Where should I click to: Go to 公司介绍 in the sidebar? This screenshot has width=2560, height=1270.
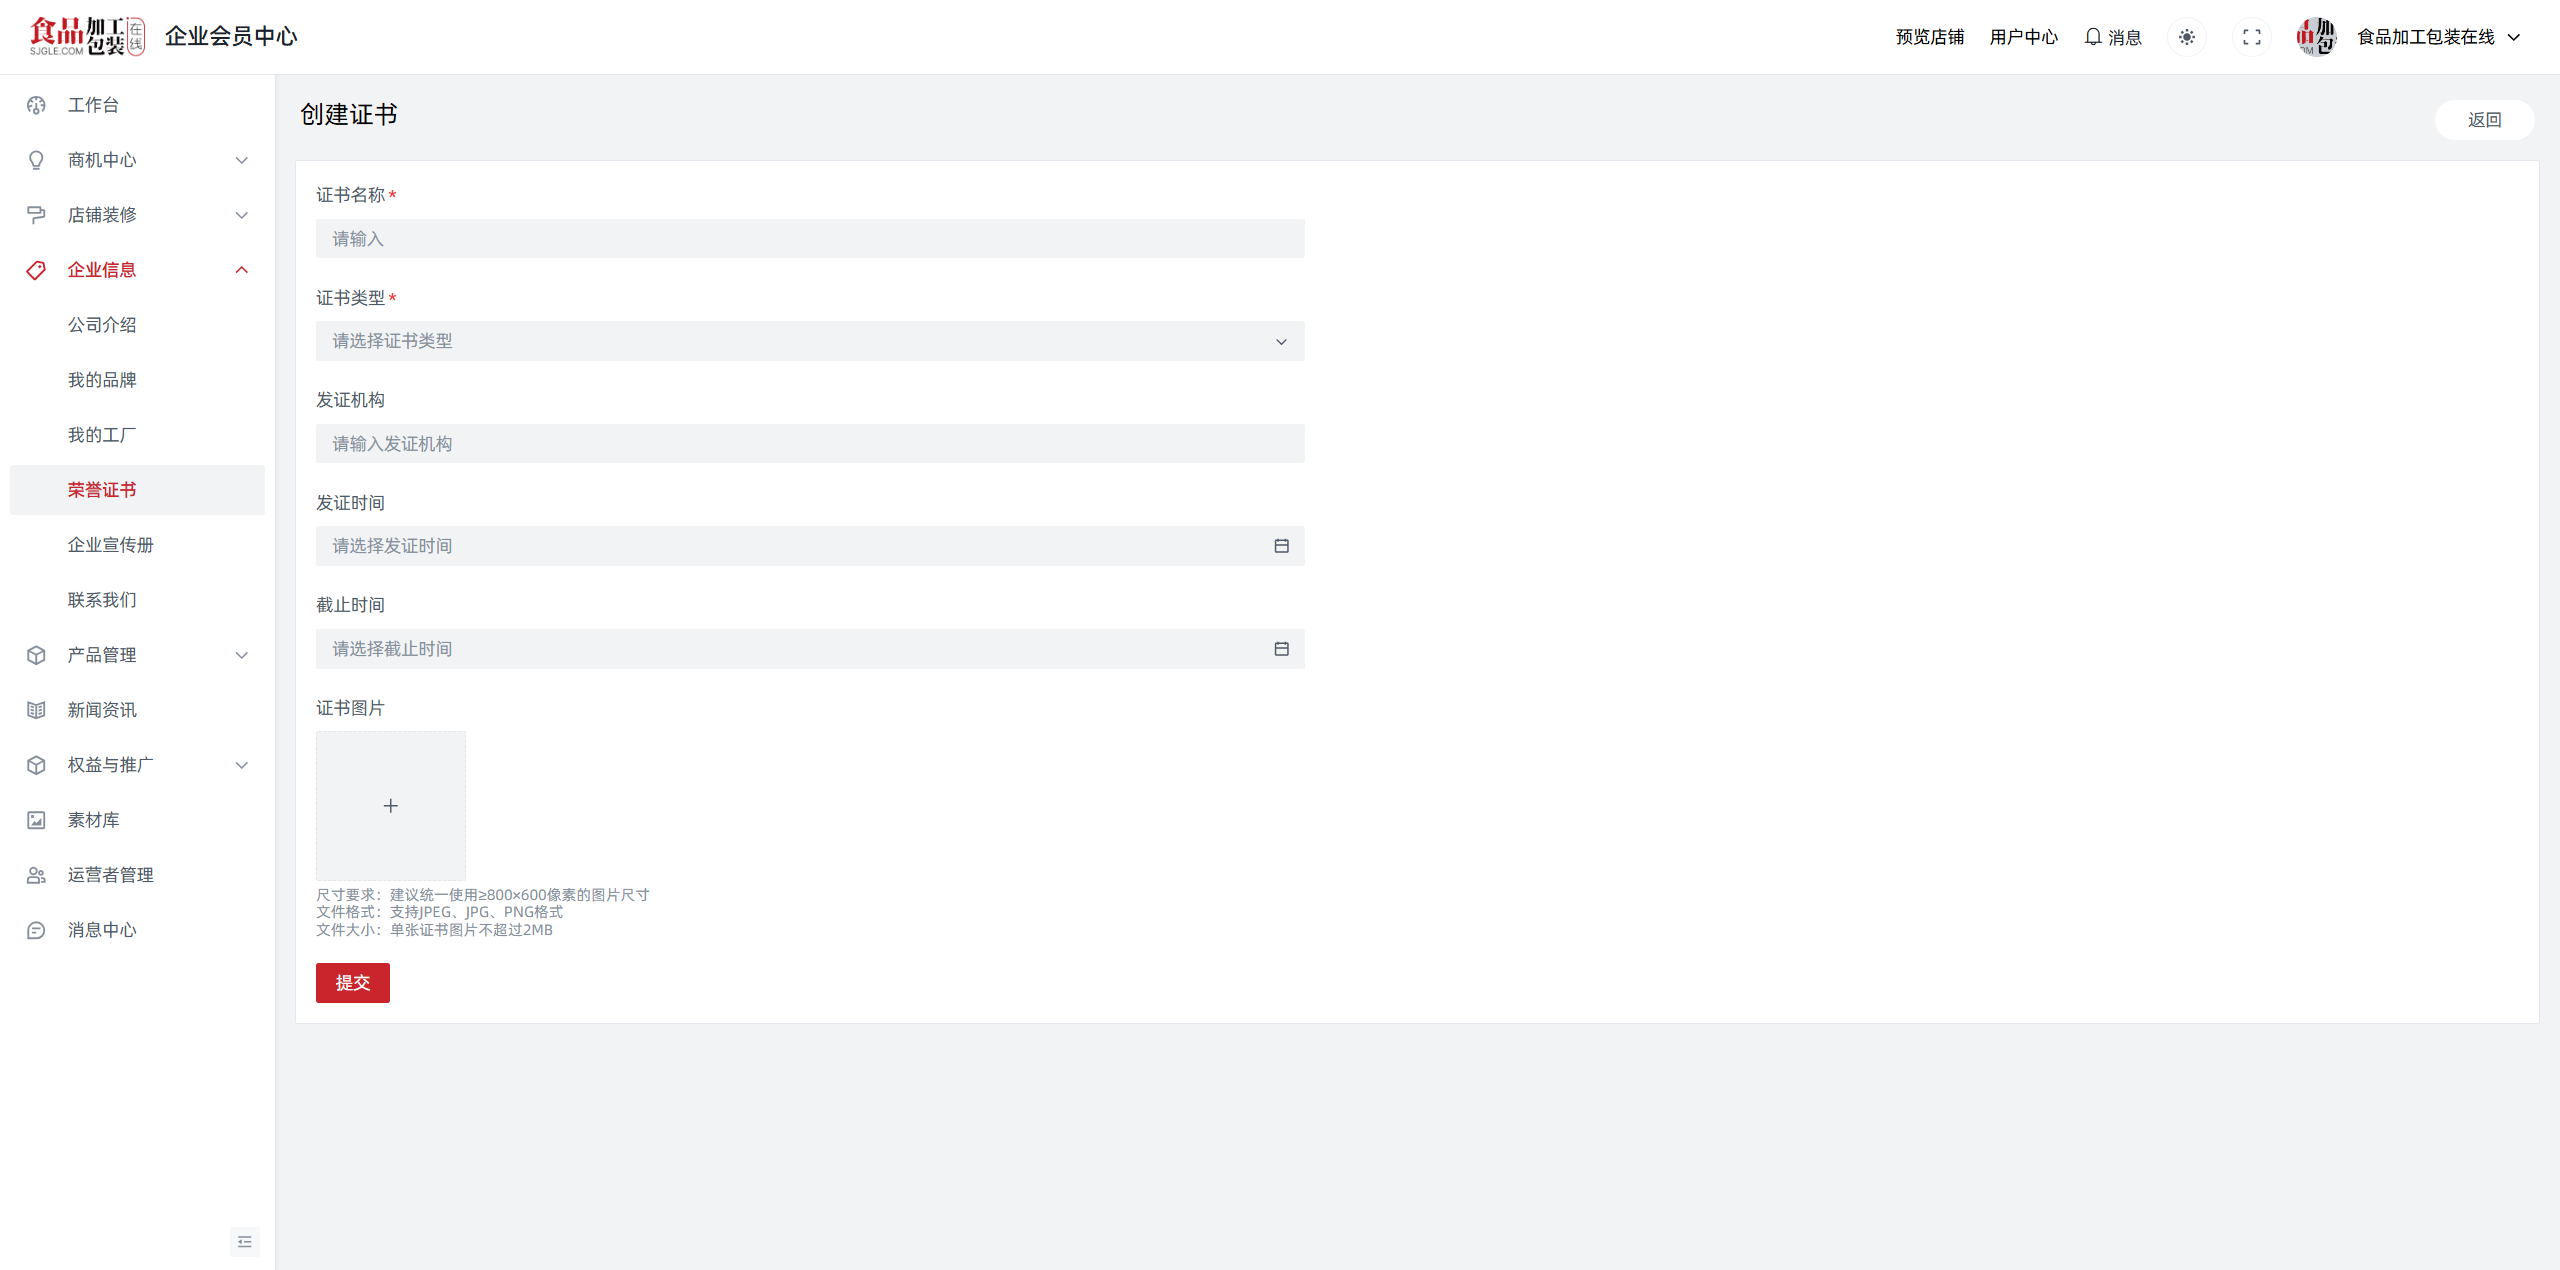point(102,325)
